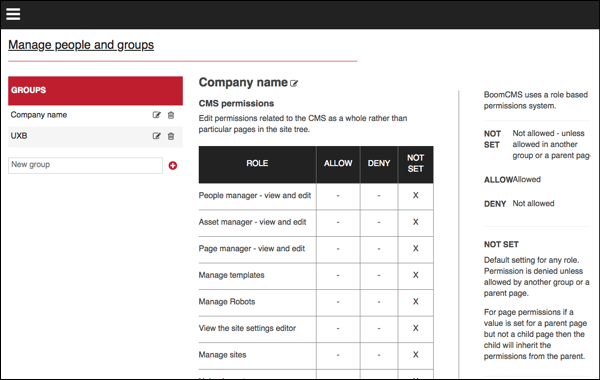
Task: Select Company name group in list
Action: coord(39,115)
